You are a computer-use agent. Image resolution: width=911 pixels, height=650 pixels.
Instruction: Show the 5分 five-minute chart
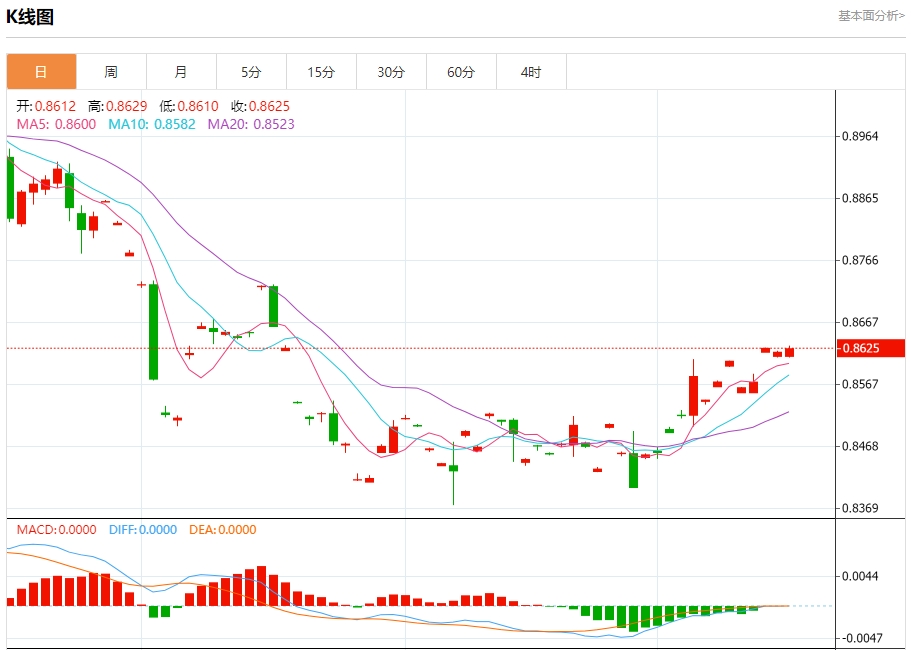[x=251, y=72]
